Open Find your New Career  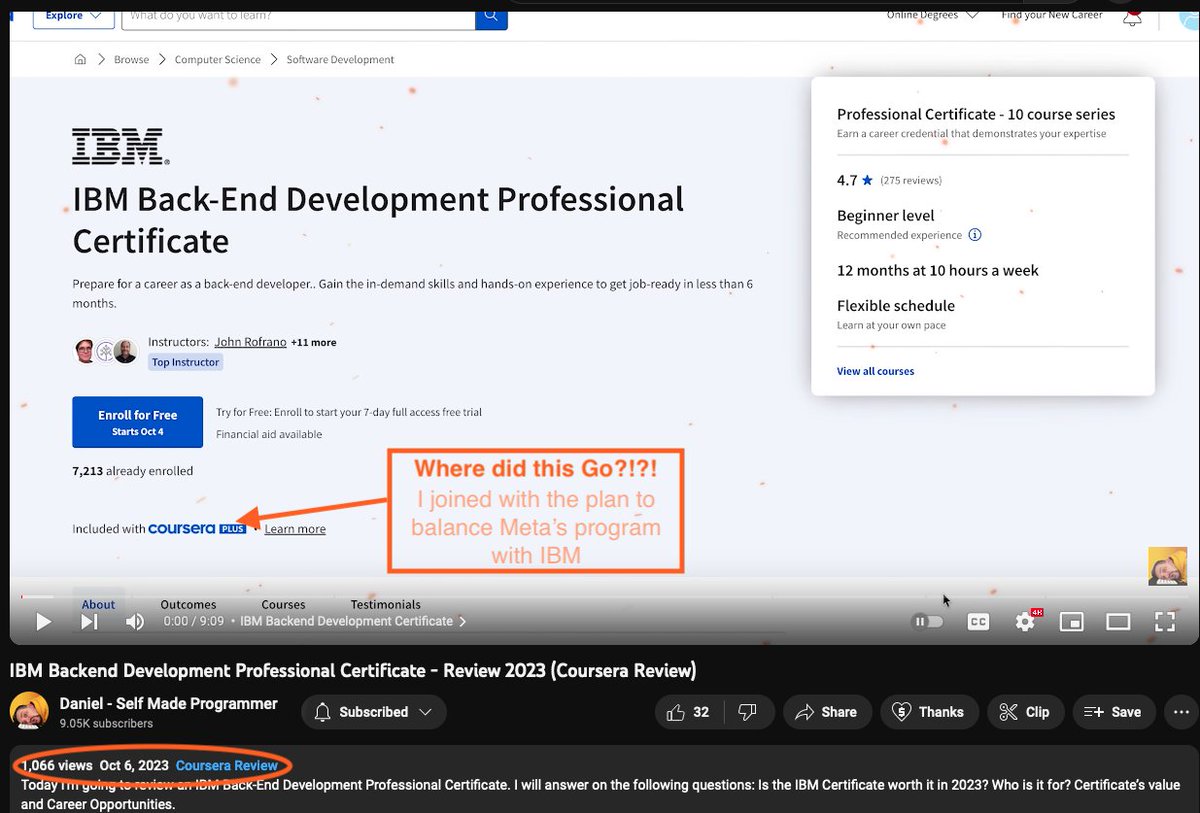click(1052, 15)
